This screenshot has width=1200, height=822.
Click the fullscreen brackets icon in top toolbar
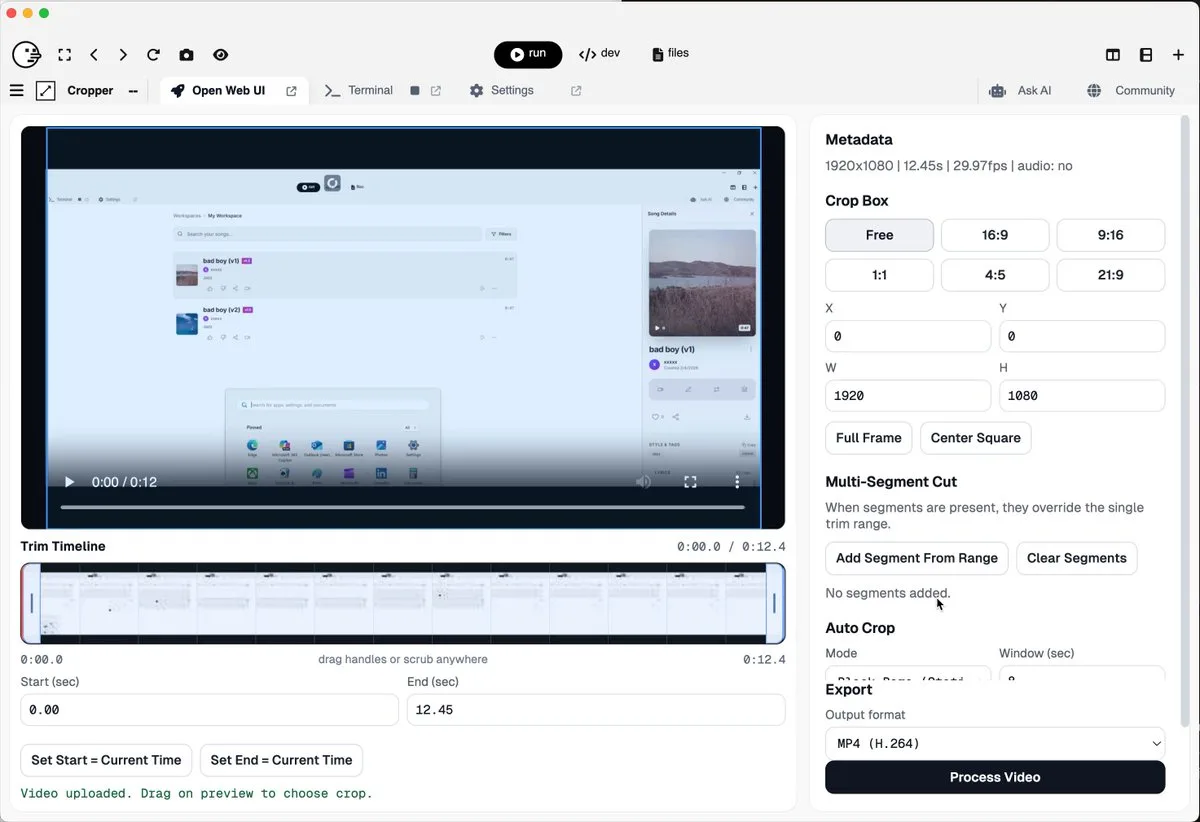tap(64, 55)
